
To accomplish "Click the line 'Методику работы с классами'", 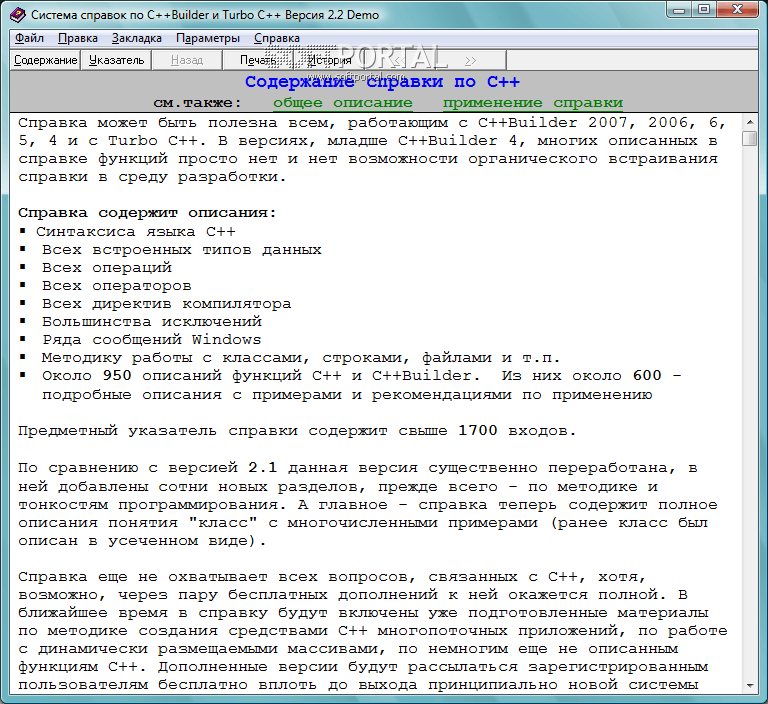I will [x=301, y=358].
